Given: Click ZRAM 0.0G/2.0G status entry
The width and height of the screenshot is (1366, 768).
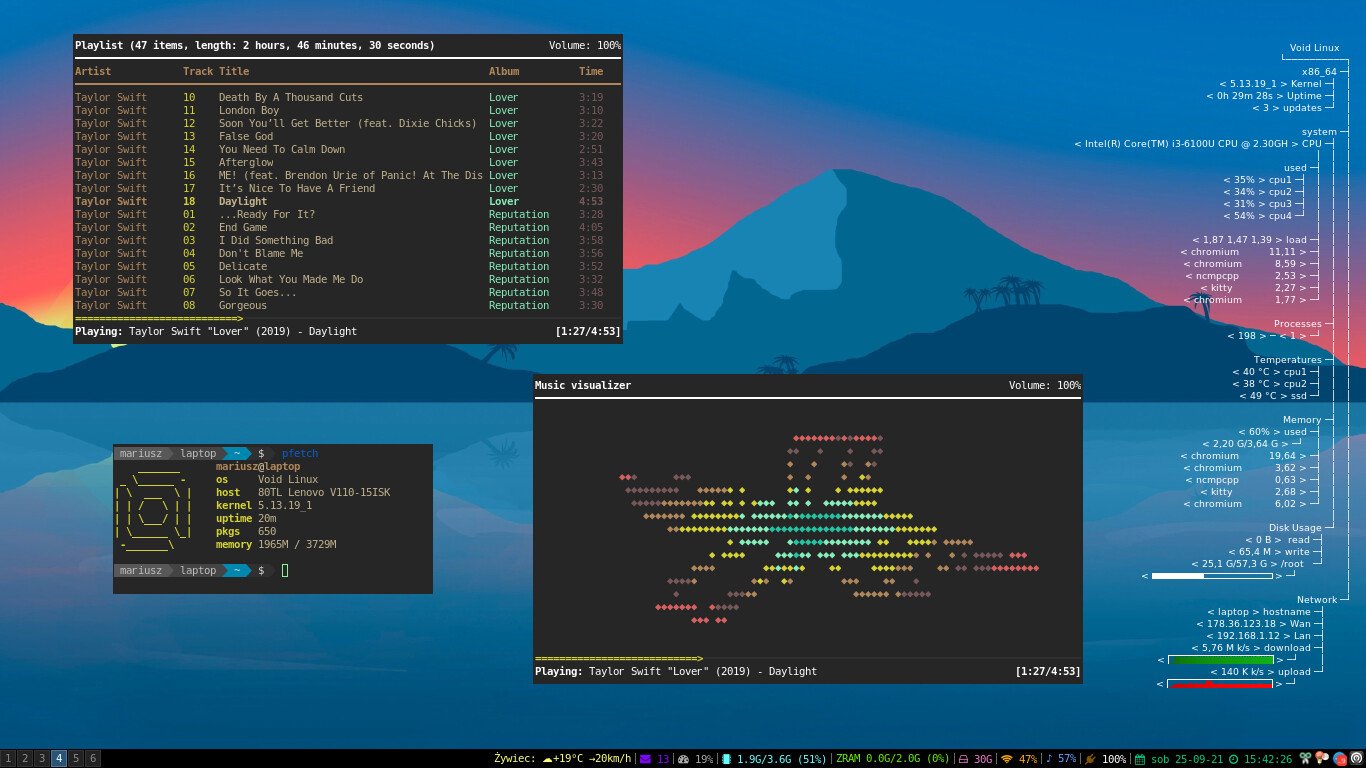Looking at the screenshot, I should click(x=893, y=759).
